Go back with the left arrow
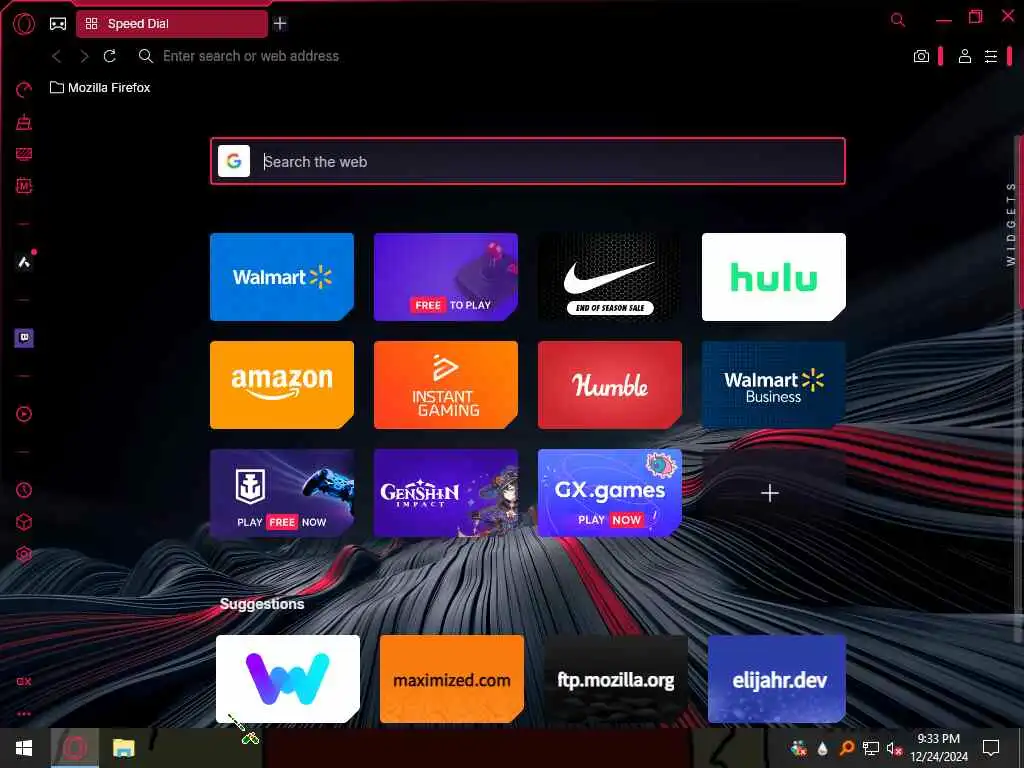Screen dimensions: 1024x768 coord(57,56)
